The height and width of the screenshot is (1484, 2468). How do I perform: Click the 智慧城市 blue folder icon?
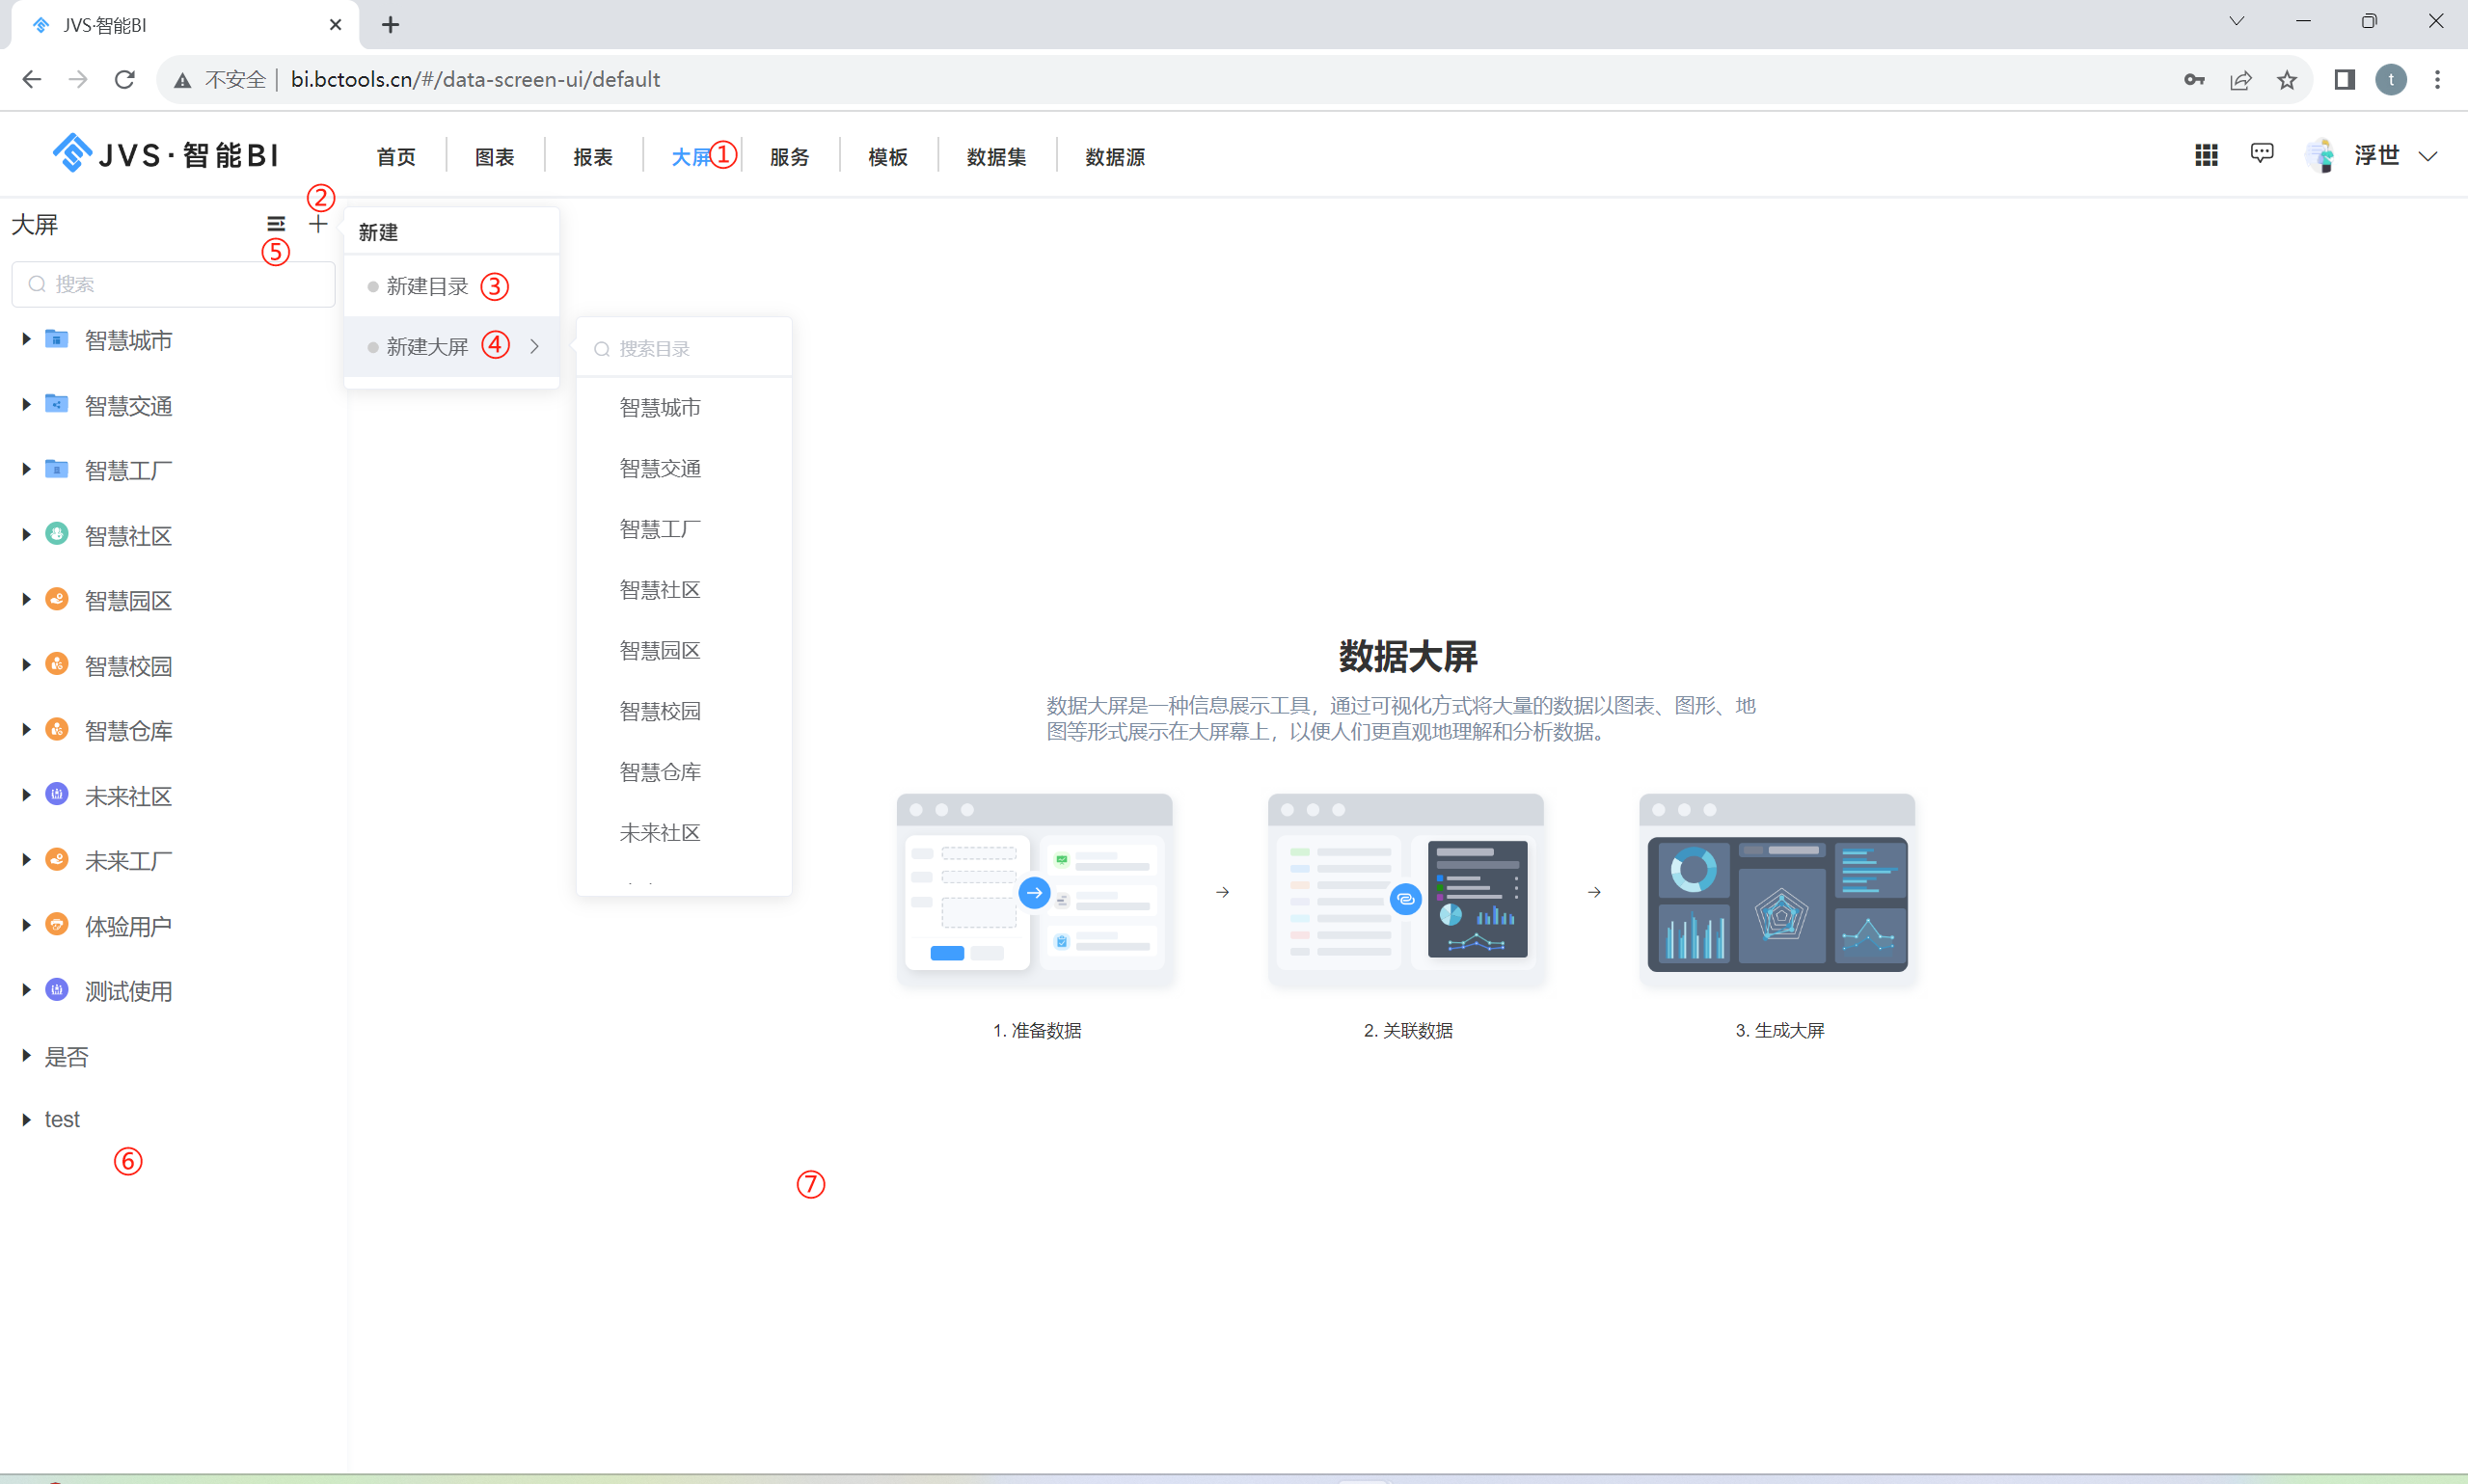click(57, 339)
